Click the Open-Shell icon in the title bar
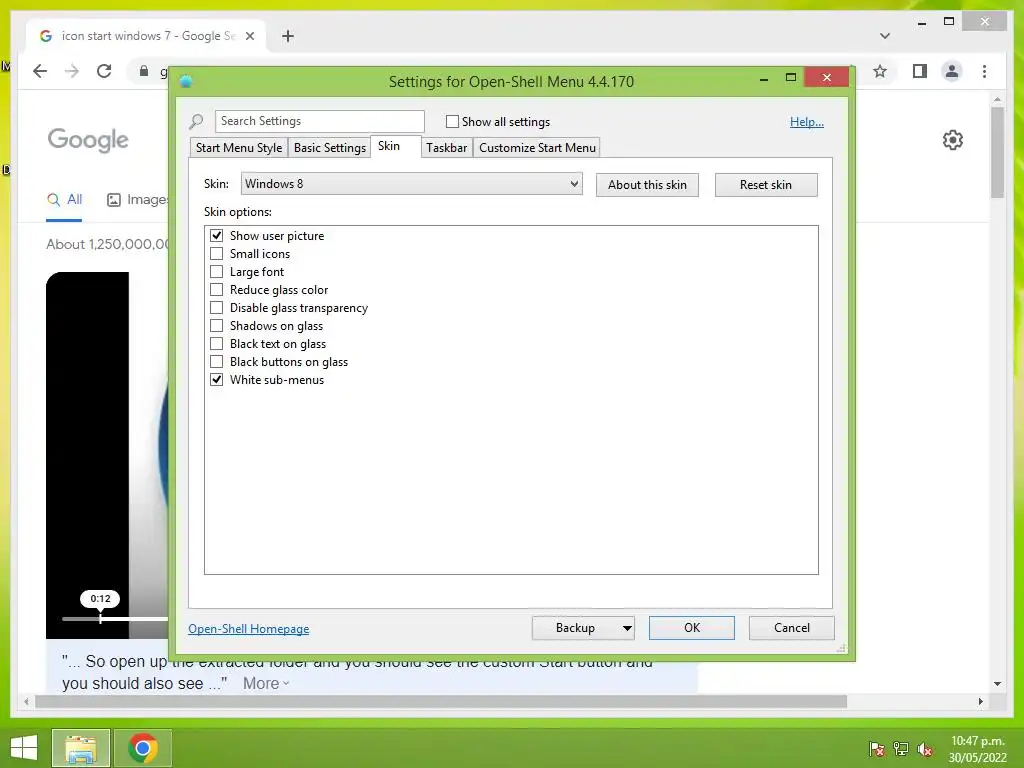 pyautogui.click(x=186, y=81)
